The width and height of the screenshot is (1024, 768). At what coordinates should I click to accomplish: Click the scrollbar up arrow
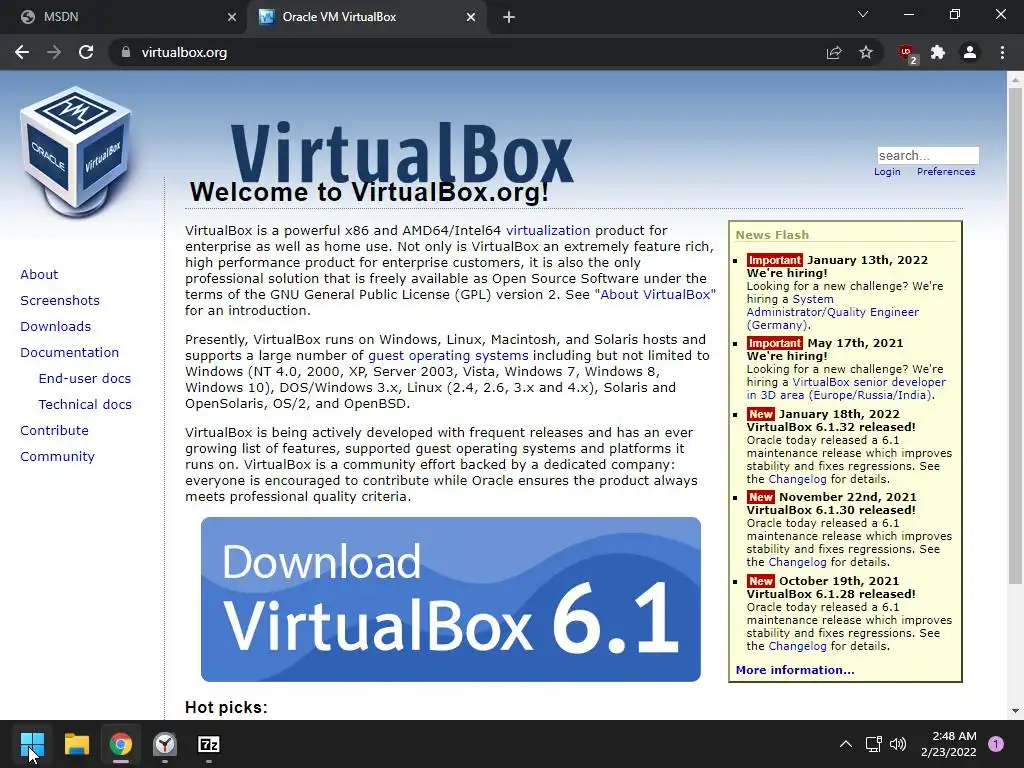[x=1015, y=79]
